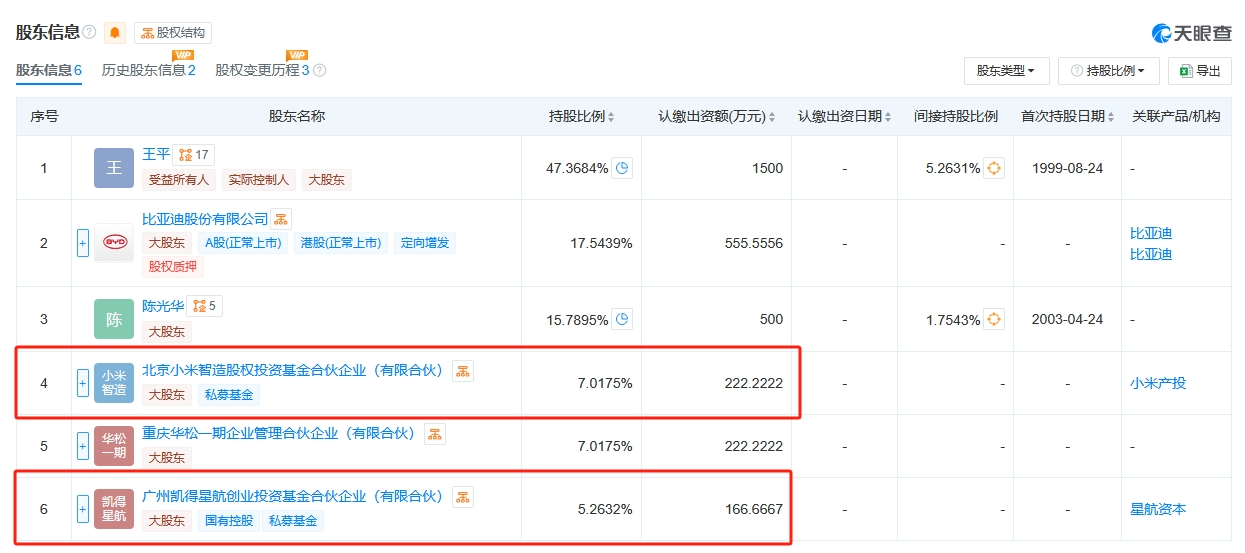Click the 凯得星航 avatar icon
The height and width of the screenshot is (553, 1245).
(x=114, y=509)
